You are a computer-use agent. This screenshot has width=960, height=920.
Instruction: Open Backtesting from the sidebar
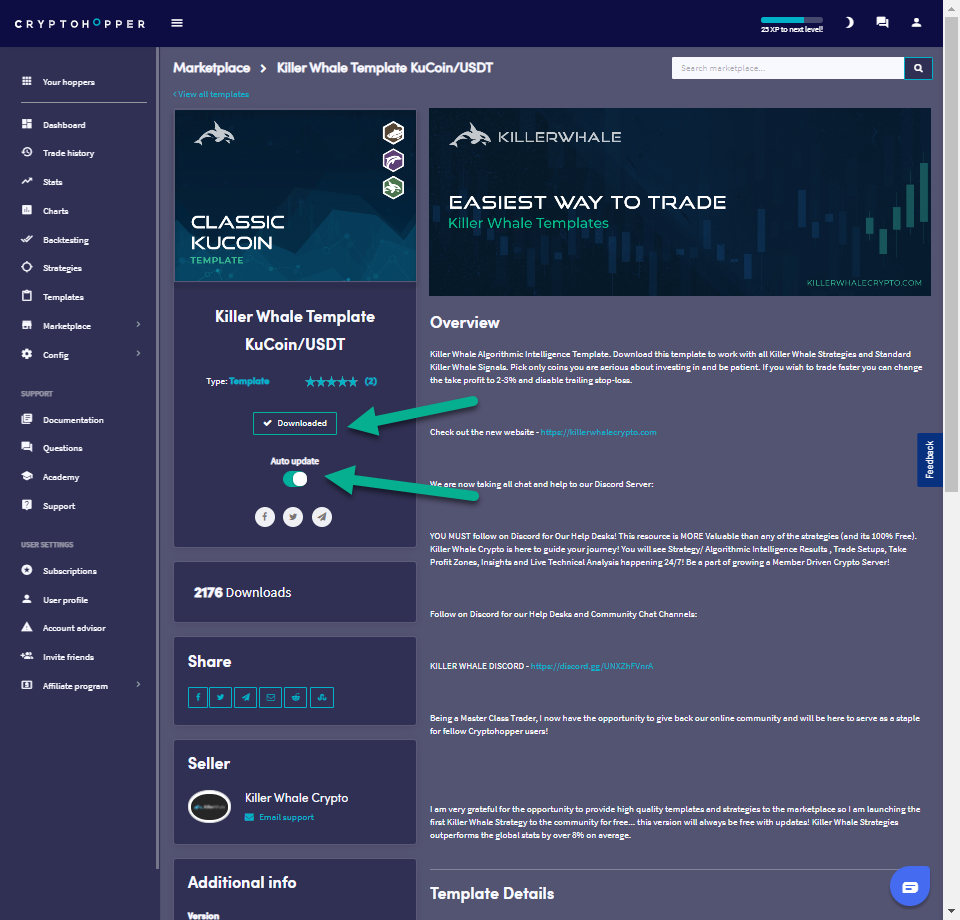65,240
